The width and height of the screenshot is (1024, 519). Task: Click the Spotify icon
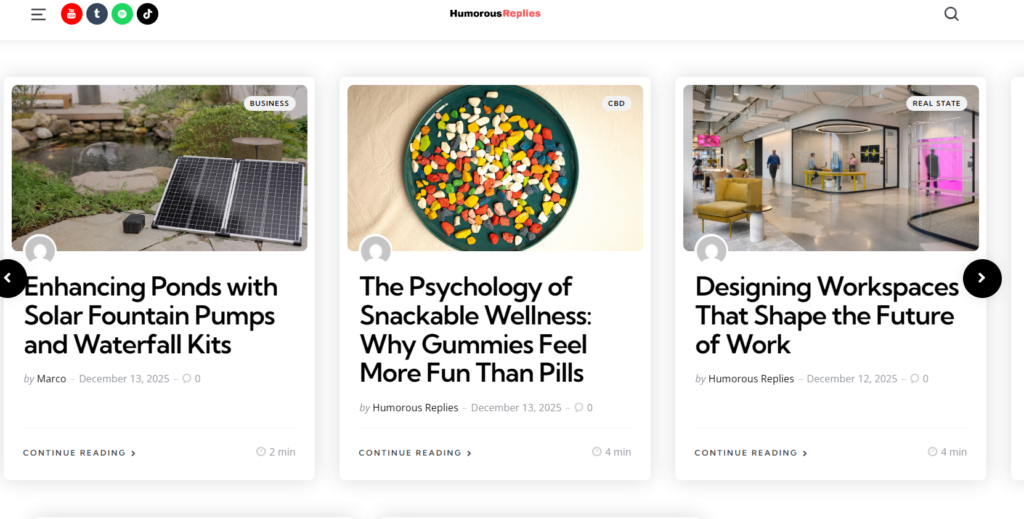122,14
